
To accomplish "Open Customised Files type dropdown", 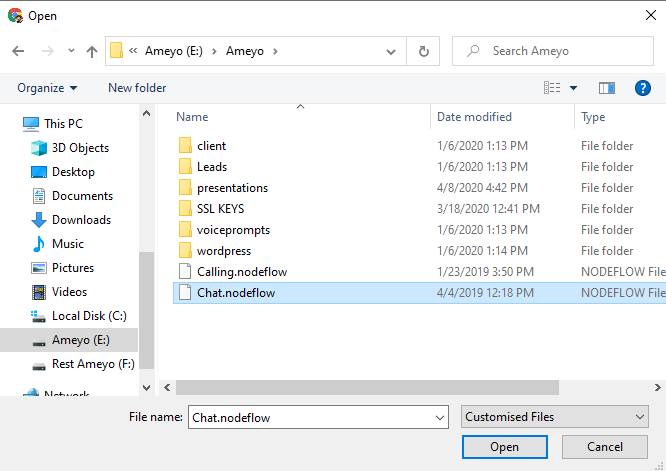I will coord(555,417).
